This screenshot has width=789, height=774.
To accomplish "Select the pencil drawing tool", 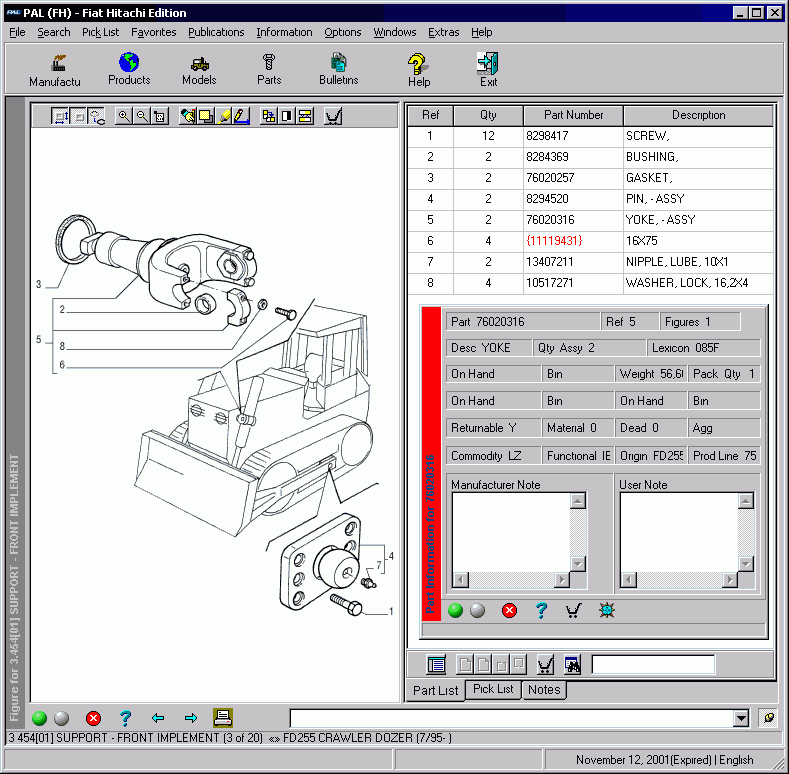I will pyautogui.click(x=241, y=117).
